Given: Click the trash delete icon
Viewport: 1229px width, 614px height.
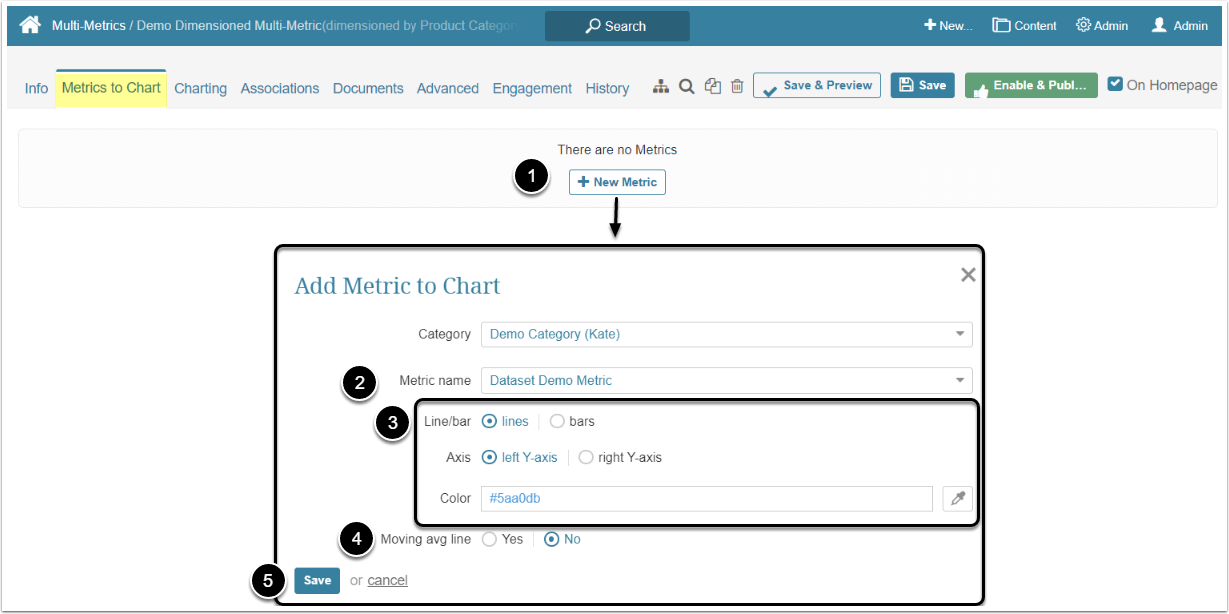Looking at the screenshot, I should (737, 87).
